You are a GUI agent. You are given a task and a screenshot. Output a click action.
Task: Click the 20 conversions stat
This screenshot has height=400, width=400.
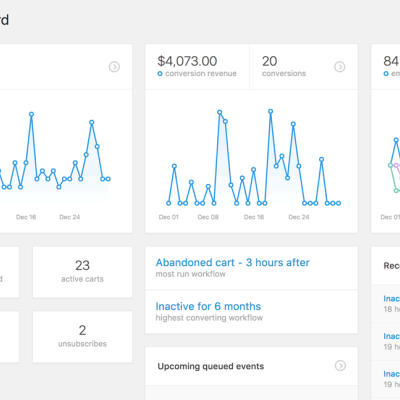pyautogui.click(x=269, y=61)
